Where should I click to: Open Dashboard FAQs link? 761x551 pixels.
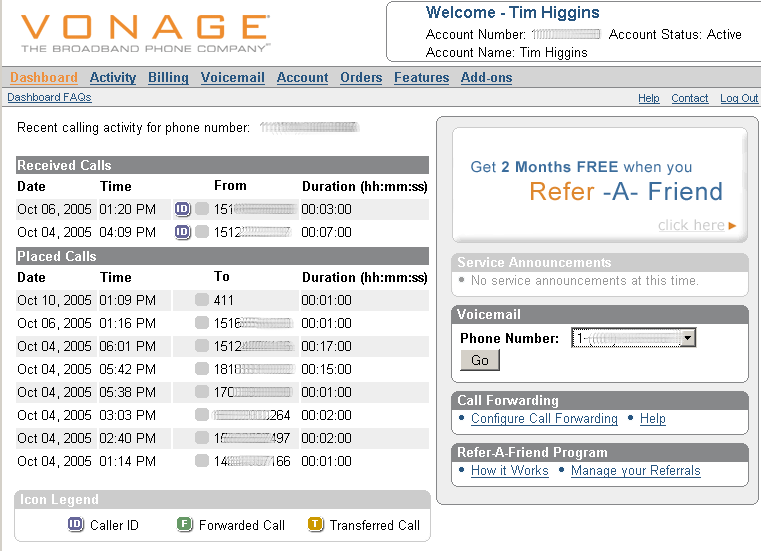(49, 98)
